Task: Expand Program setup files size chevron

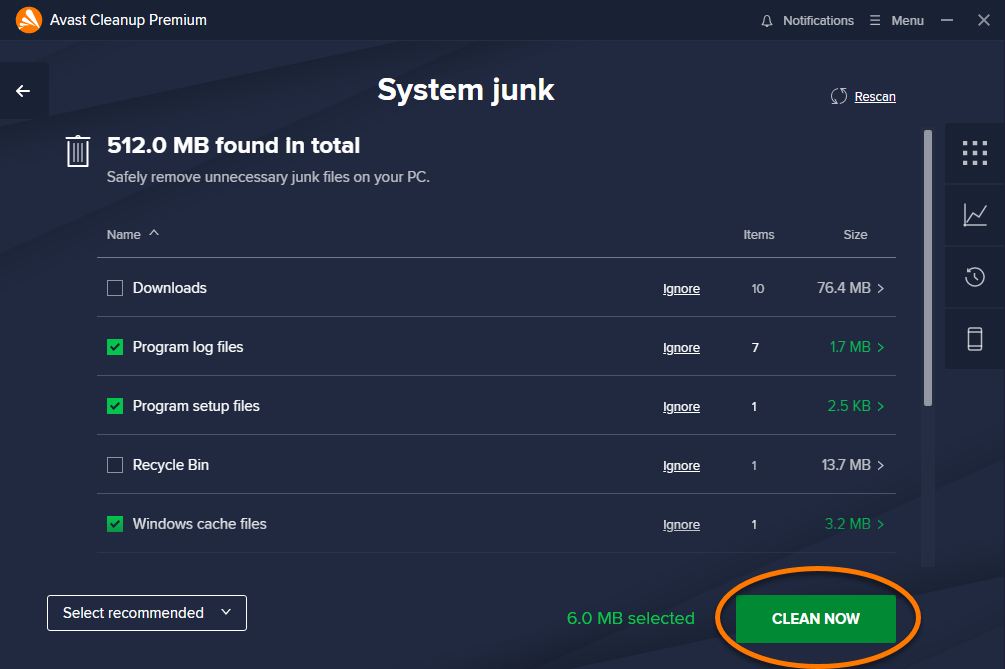Action: tap(881, 406)
